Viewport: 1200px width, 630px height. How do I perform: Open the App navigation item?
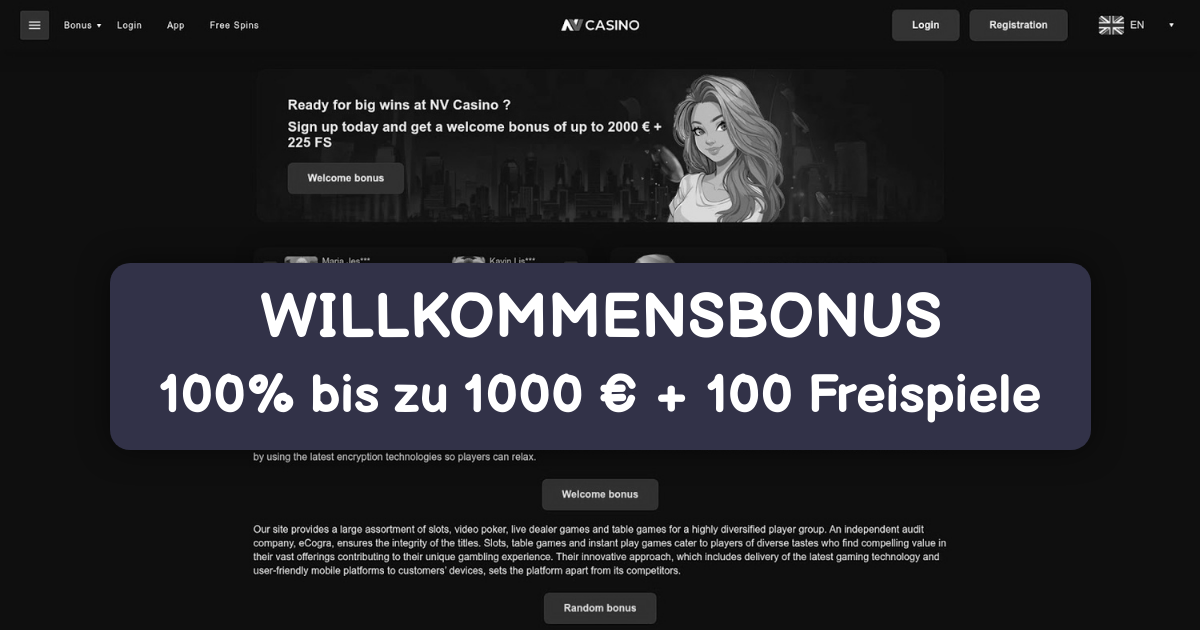tap(176, 25)
